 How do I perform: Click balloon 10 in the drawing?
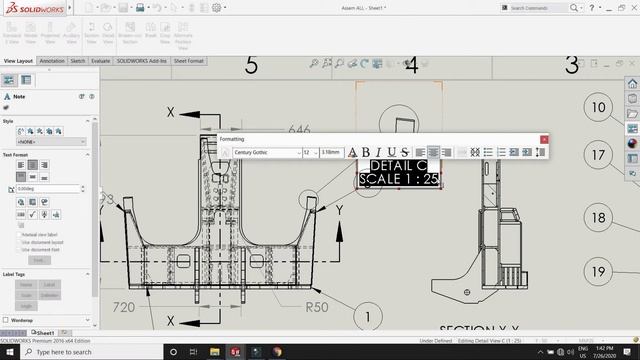[598, 107]
